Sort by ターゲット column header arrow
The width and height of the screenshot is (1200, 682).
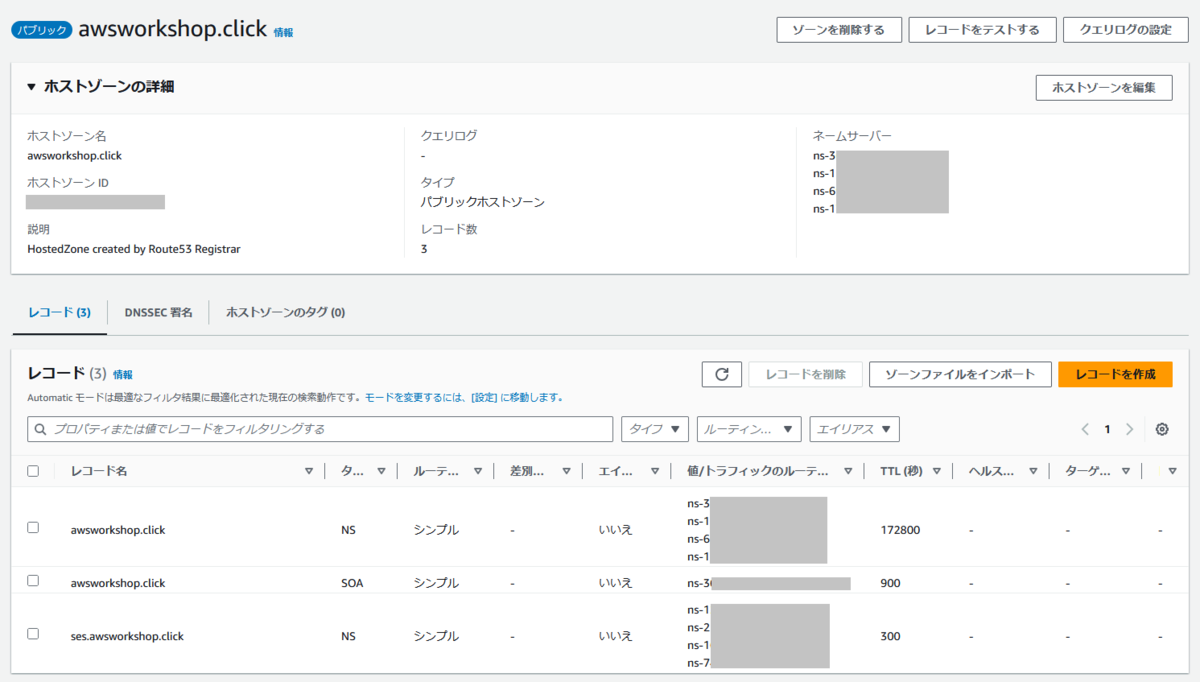click(1126, 471)
